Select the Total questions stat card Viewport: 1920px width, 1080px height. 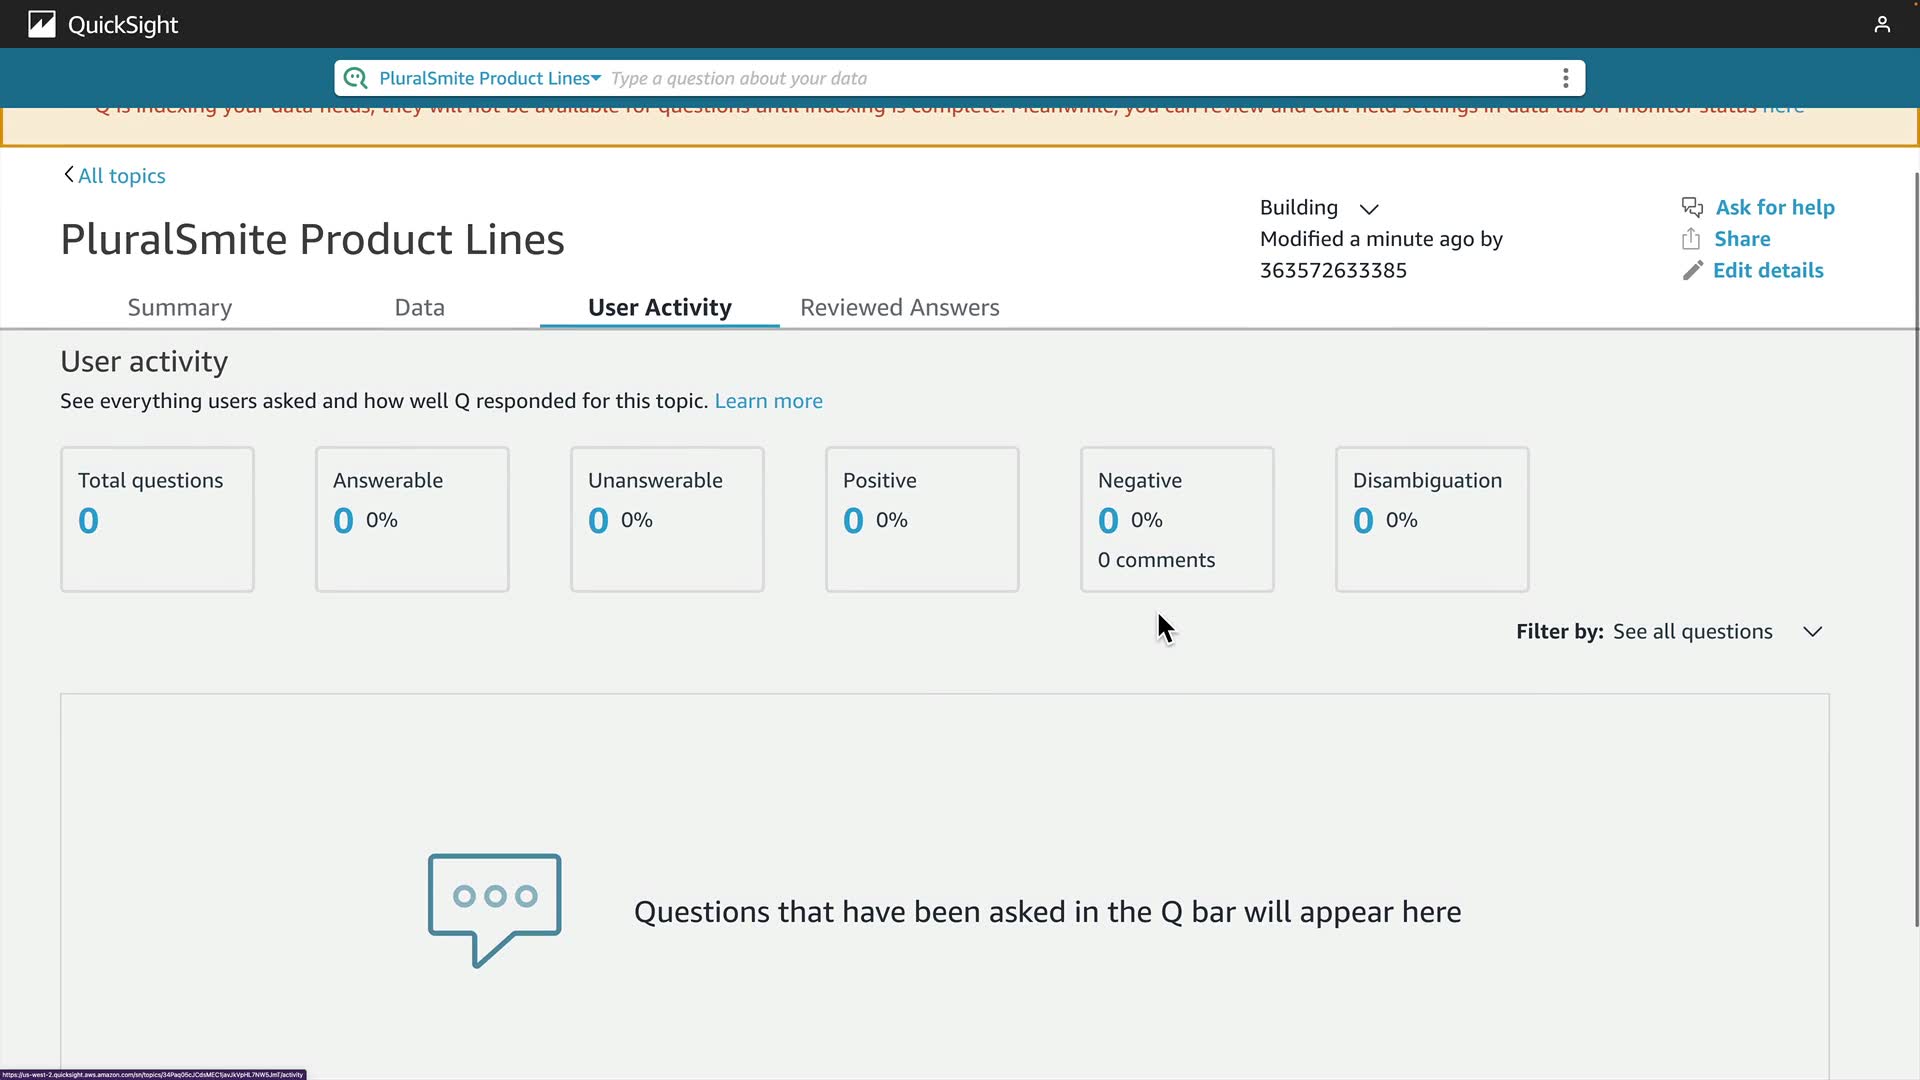click(157, 519)
